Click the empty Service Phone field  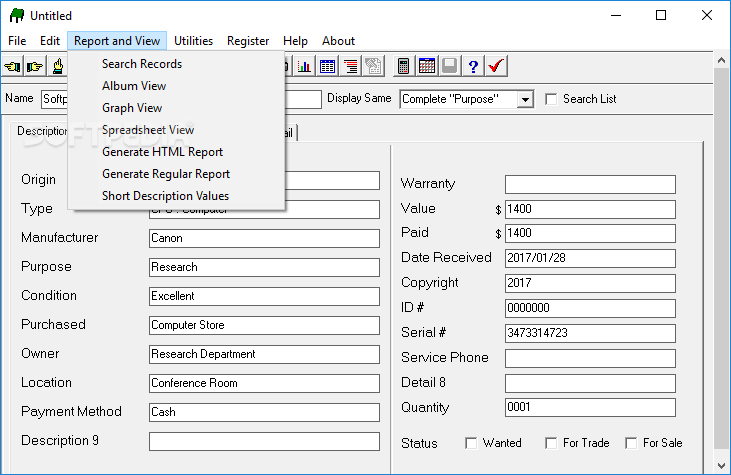[590, 358]
